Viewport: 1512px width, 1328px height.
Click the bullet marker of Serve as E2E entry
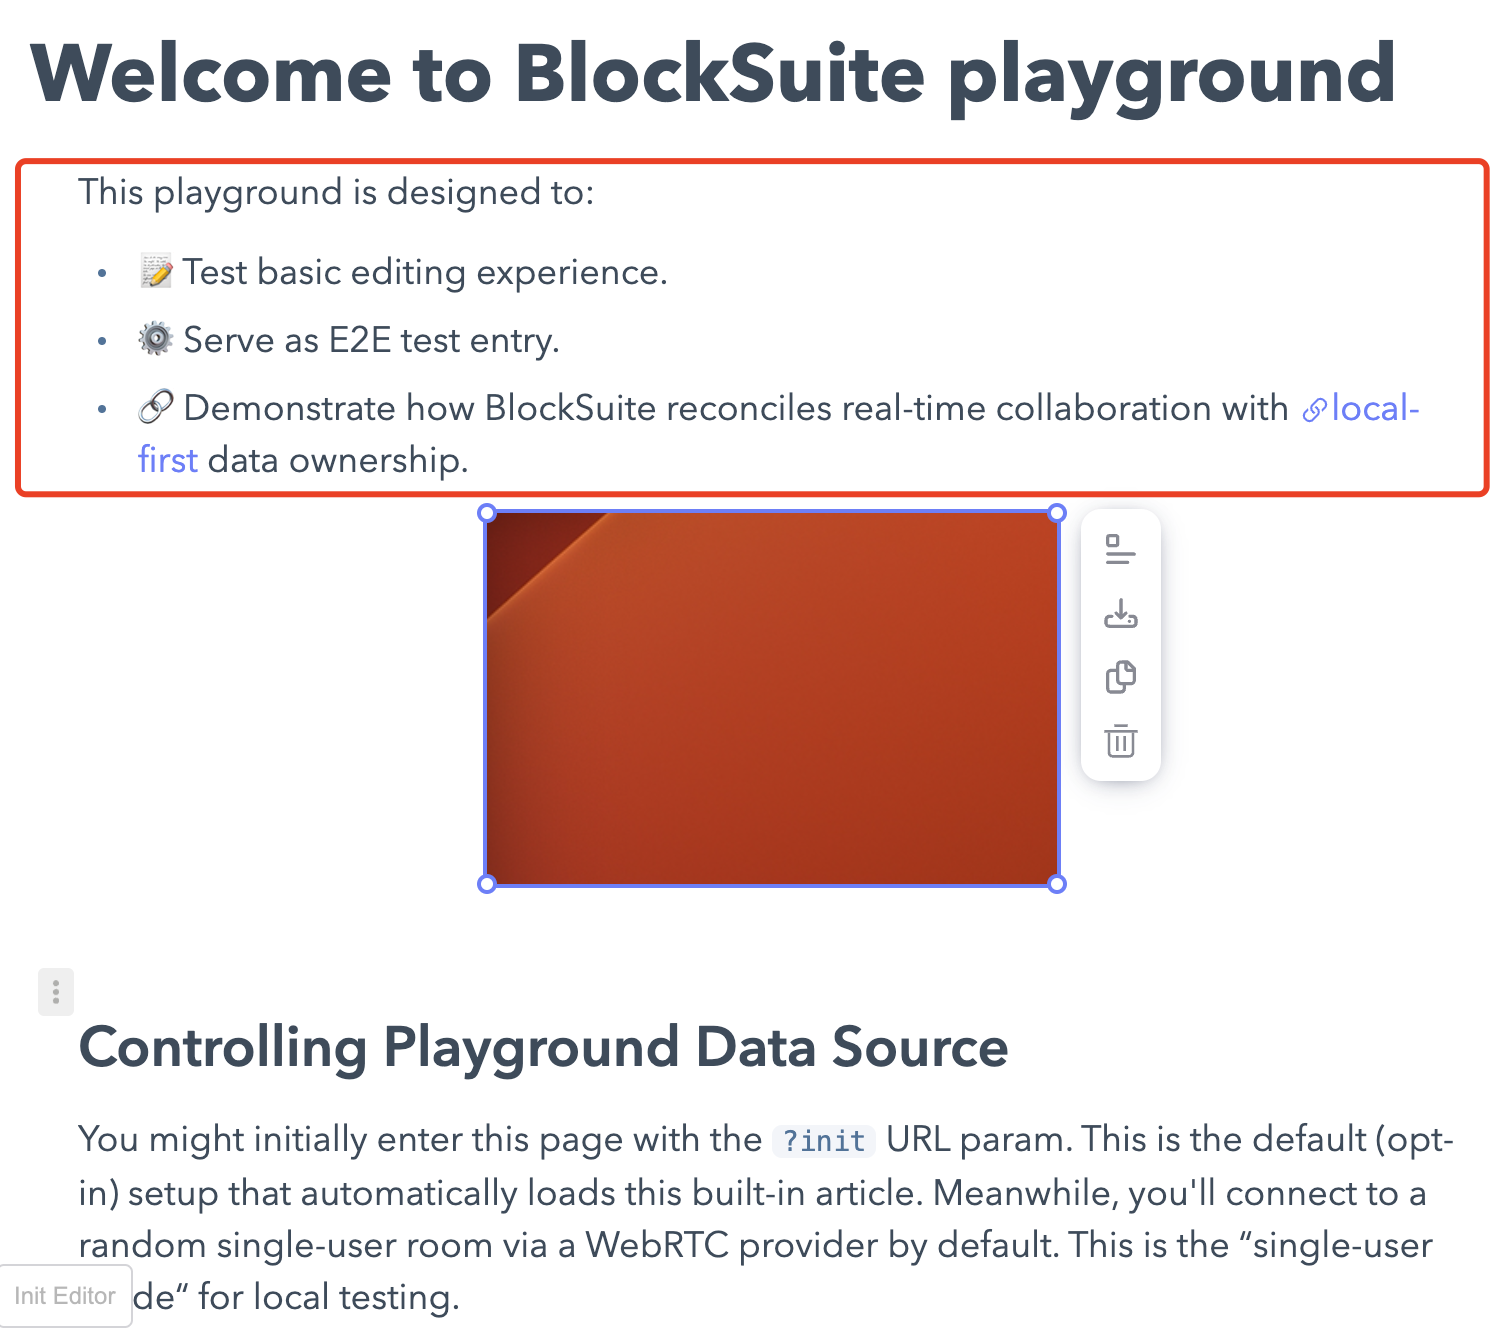point(101,341)
